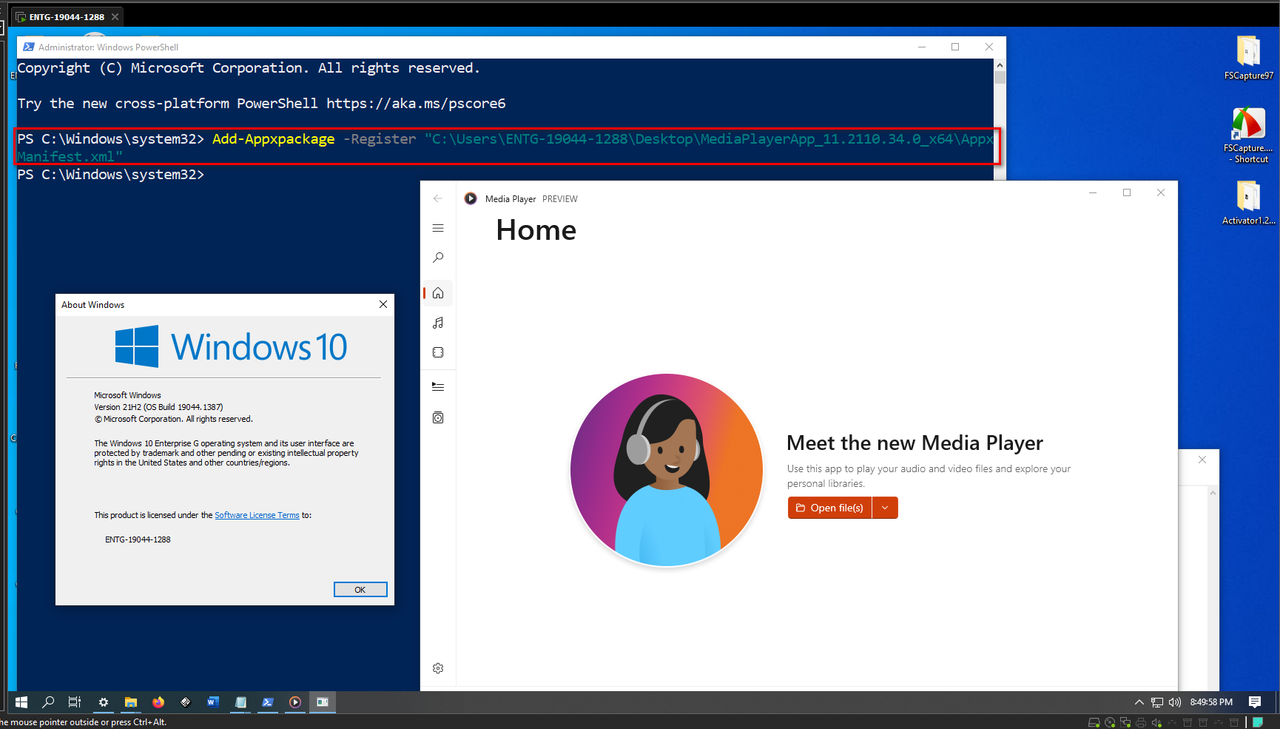
Task: Open Media Player settings gear
Action: pyautogui.click(x=437, y=668)
